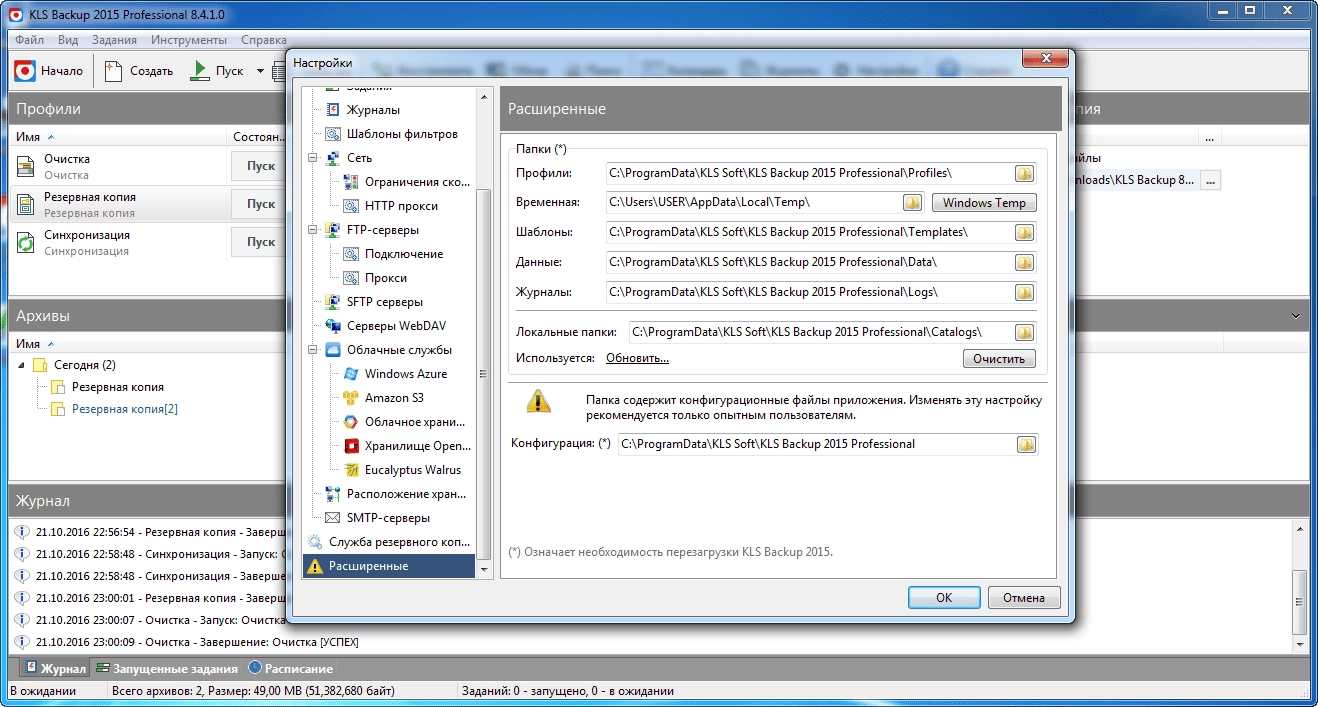1318x707 pixels.
Task: Select the Eucalyptus Walrus icon
Action: tap(351, 470)
